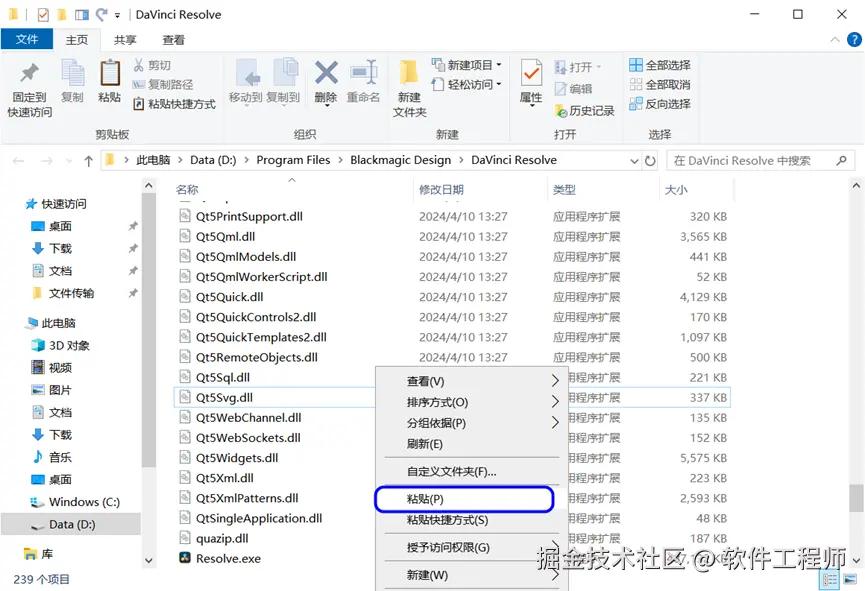This screenshot has width=865, height=591.
Task: Click the Paste clipboard icon in the ribbon
Action: [109, 73]
